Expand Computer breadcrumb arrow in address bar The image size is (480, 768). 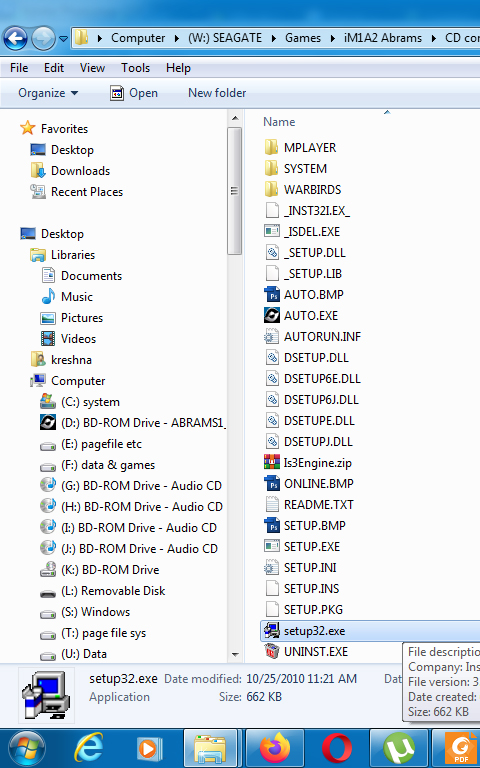pyautogui.click(x=177, y=38)
